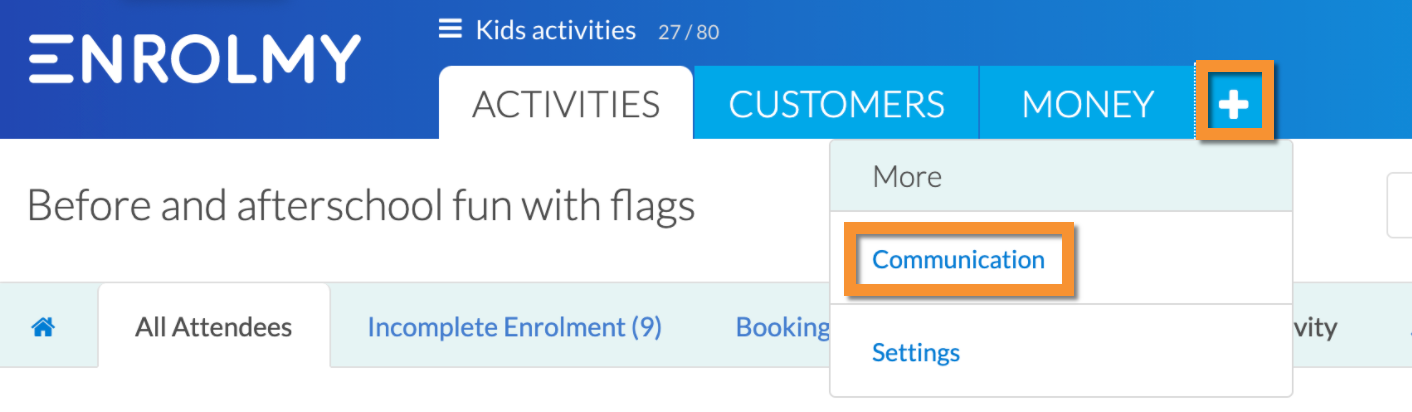Select the All Attendees tab

(x=214, y=326)
